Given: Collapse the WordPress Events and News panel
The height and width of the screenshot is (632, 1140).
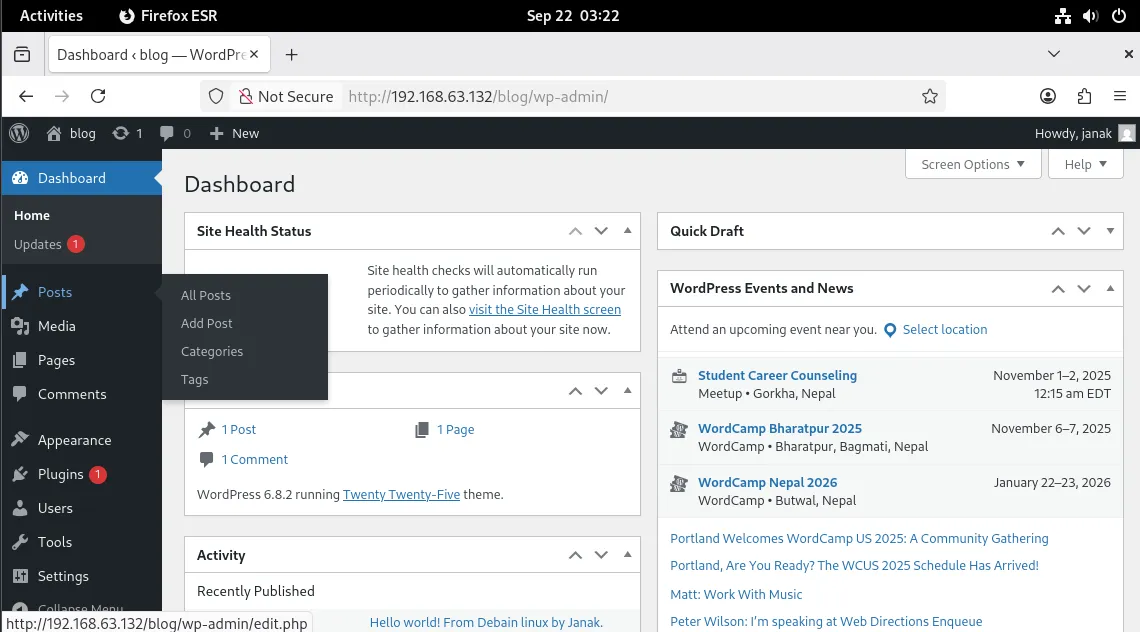Looking at the screenshot, I should click(x=1110, y=289).
